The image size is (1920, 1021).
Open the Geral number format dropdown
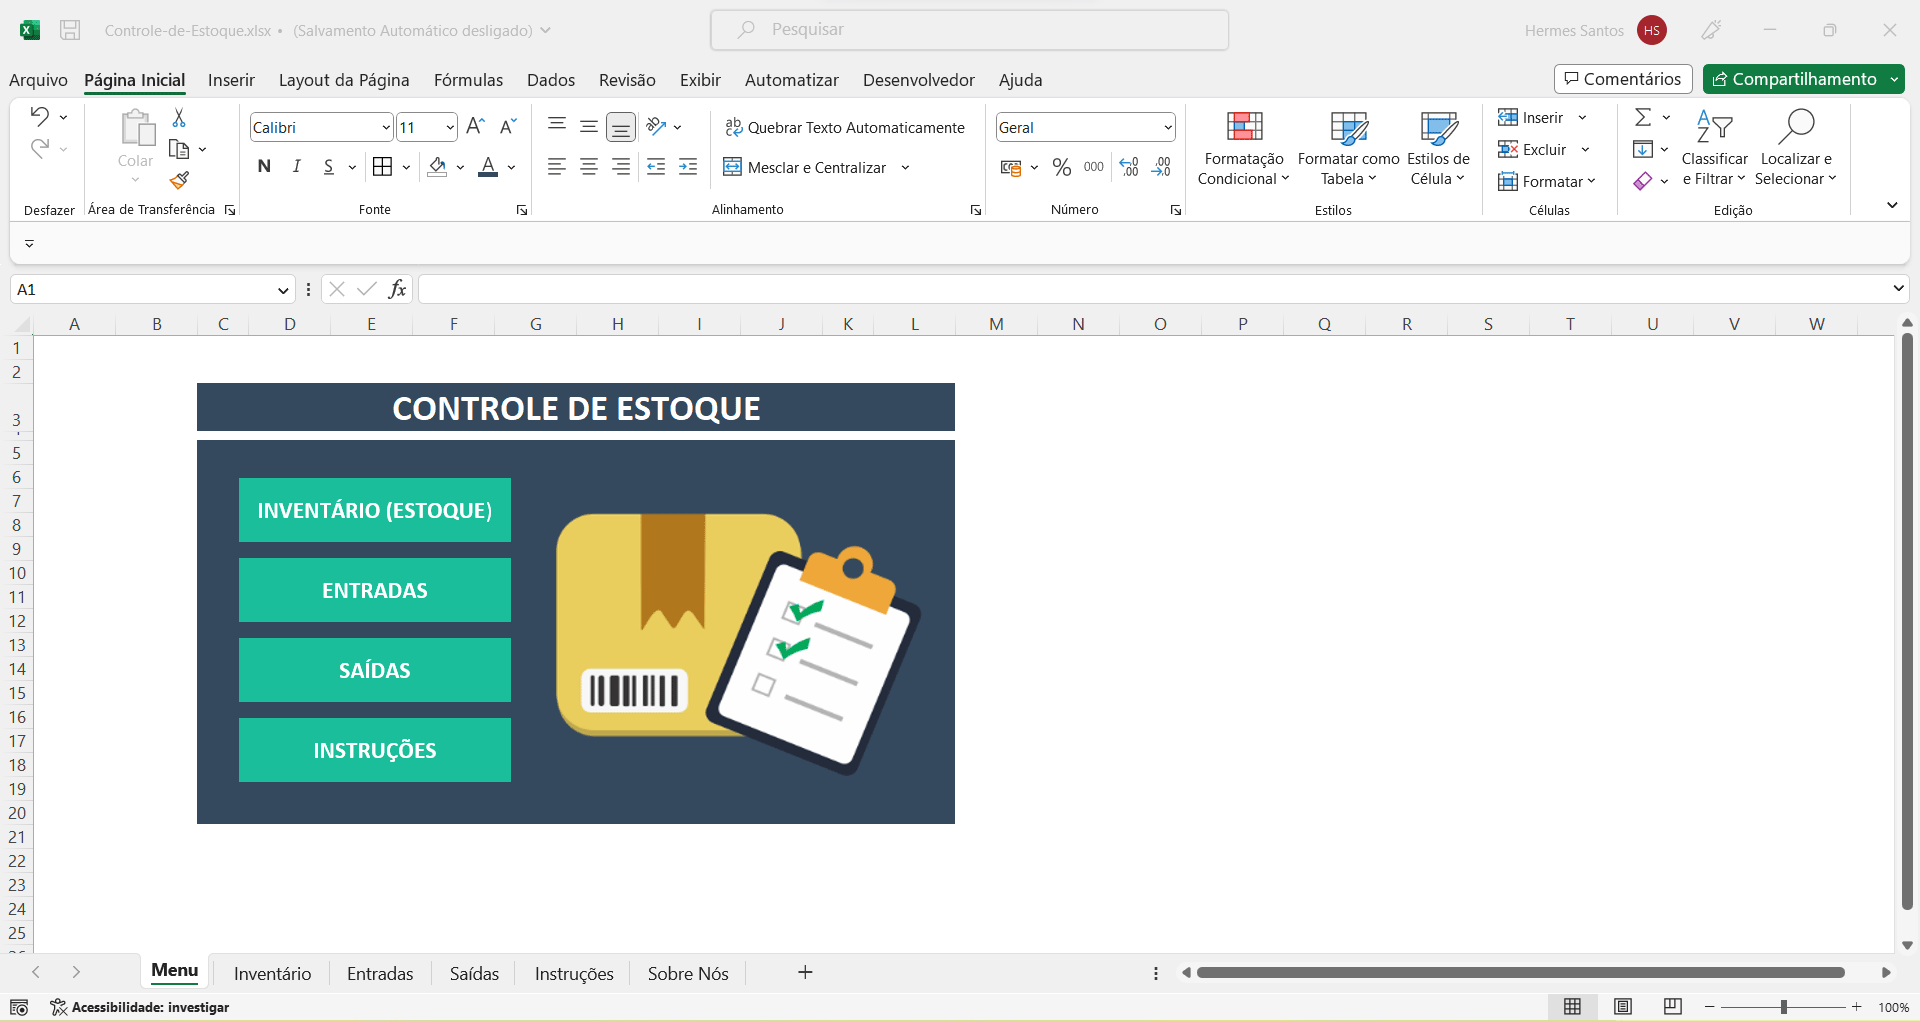1167,127
